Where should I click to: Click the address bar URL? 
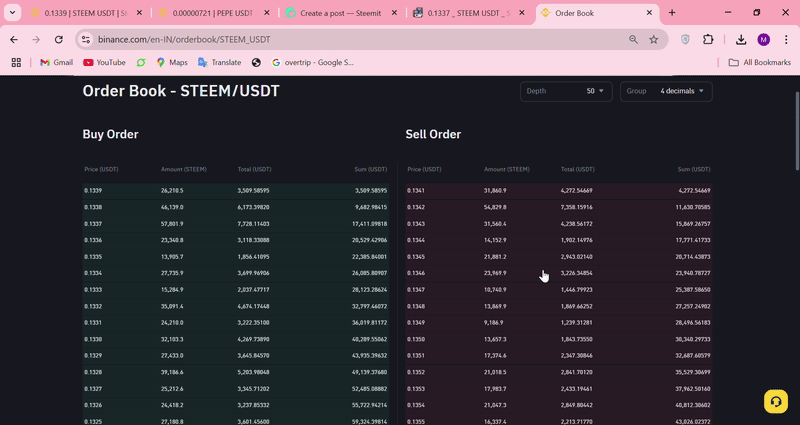point(184,39)
